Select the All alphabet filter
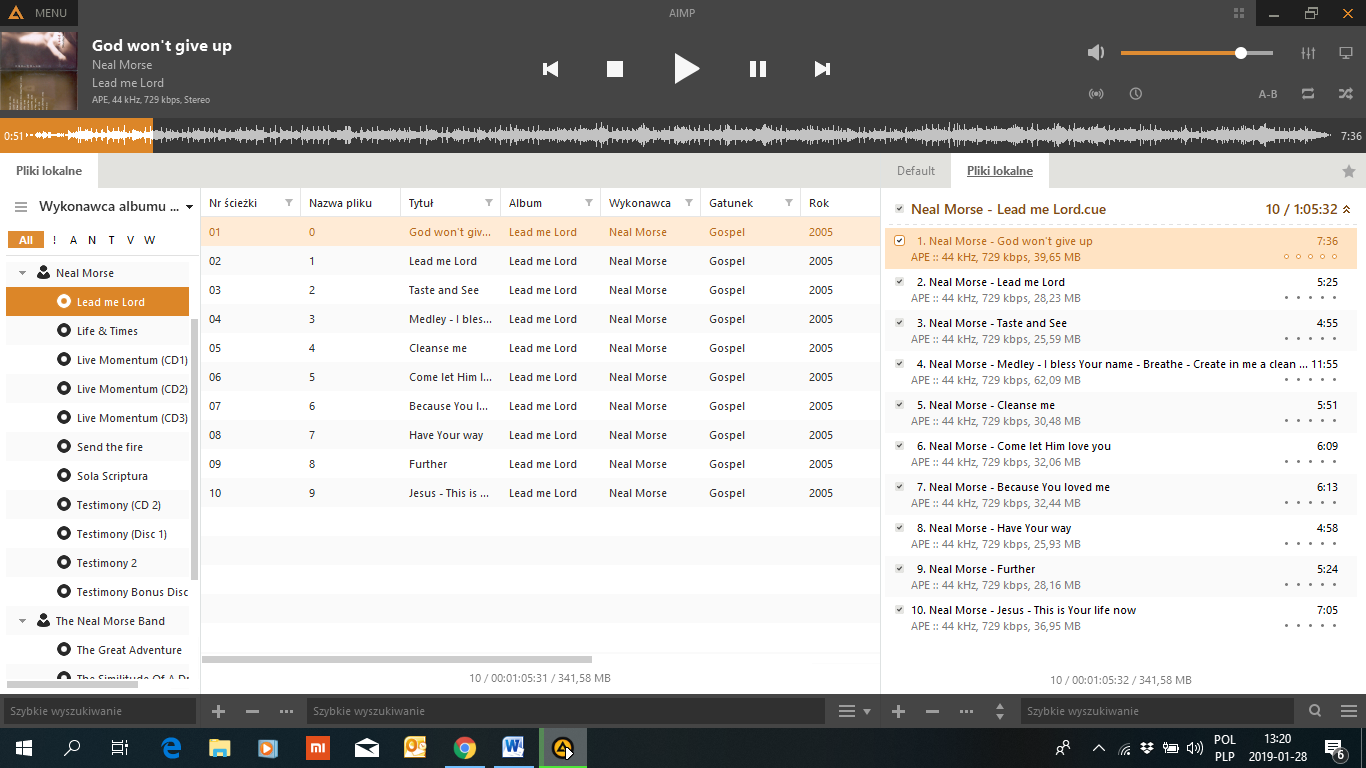The width and height of the screenshot is (1366, 768). point(26,240)
